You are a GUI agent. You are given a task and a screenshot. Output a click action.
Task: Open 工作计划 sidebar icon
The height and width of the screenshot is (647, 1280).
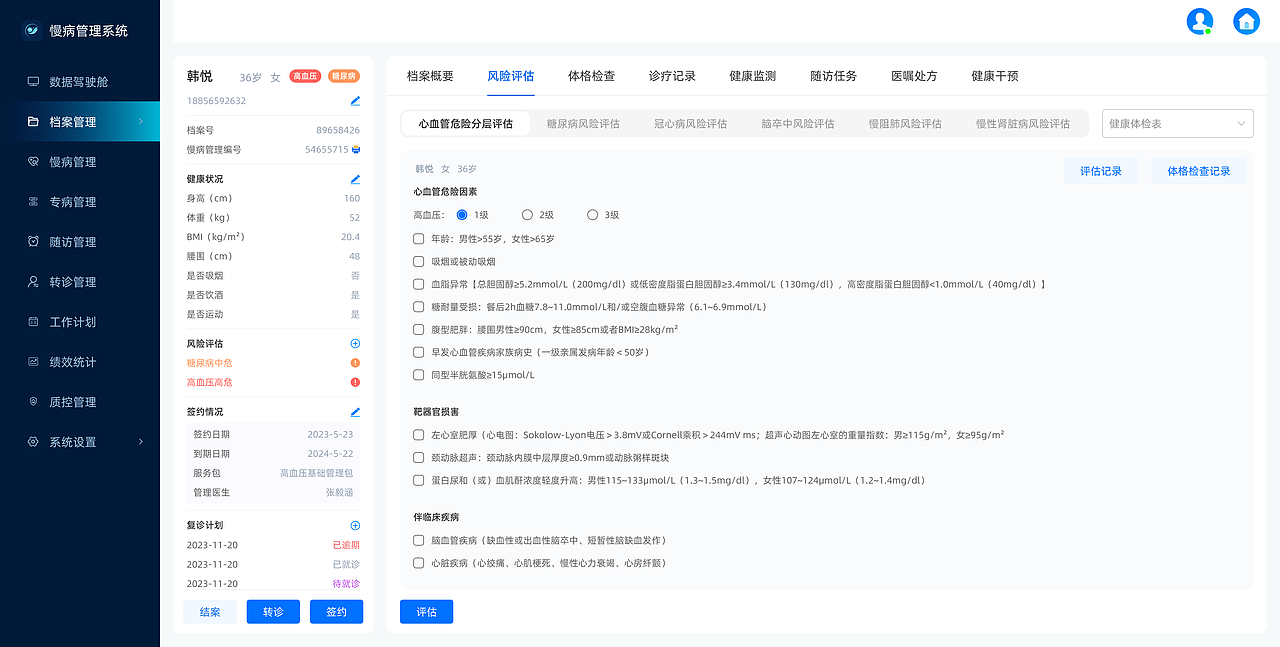coord(33,322)
